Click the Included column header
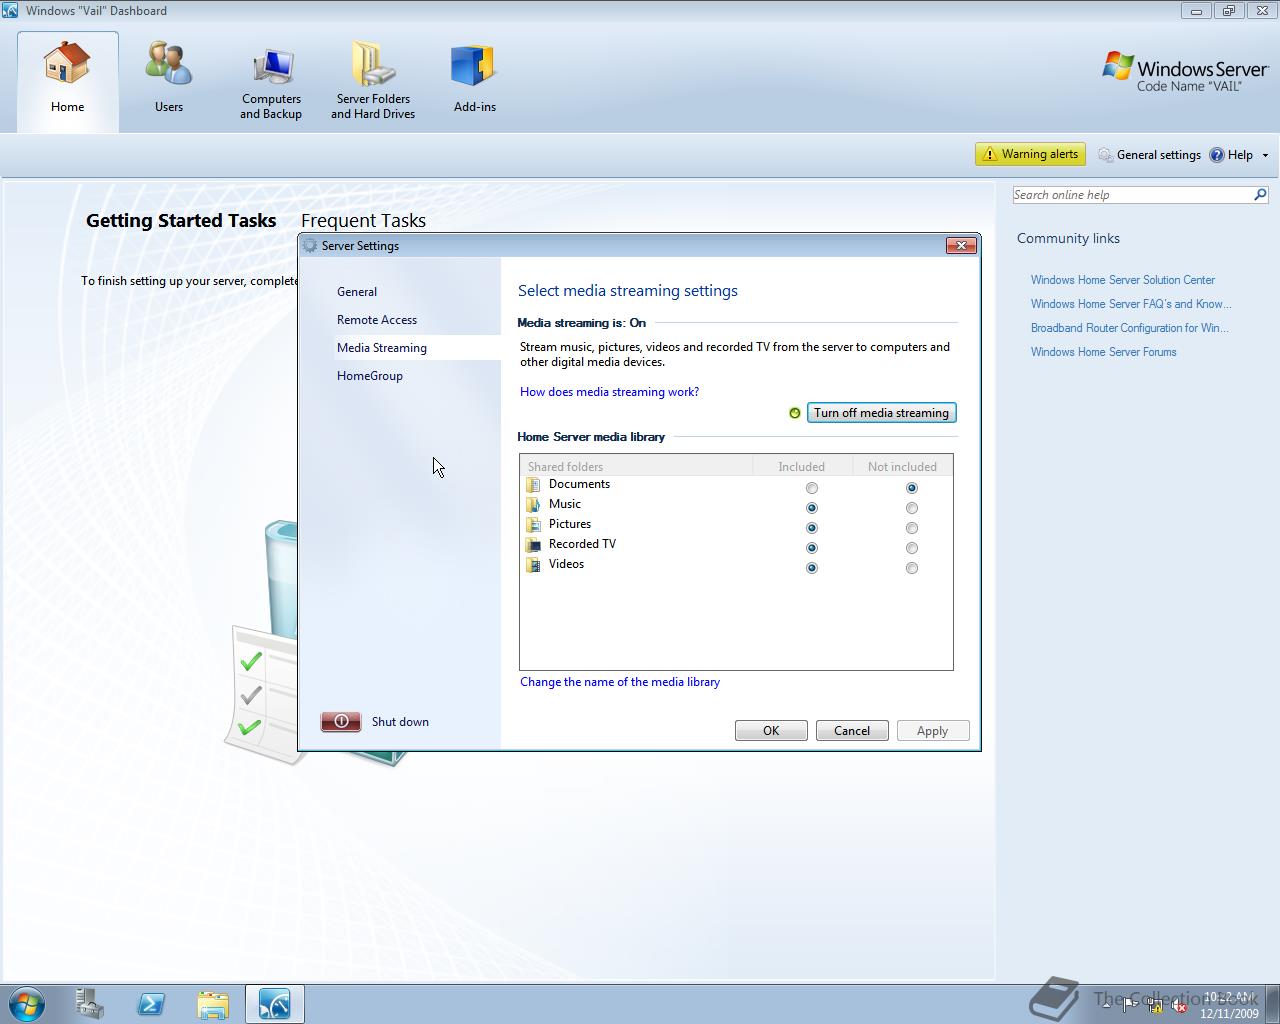Viewport: 1280px width, 1024px height. [x=802, y=466]
